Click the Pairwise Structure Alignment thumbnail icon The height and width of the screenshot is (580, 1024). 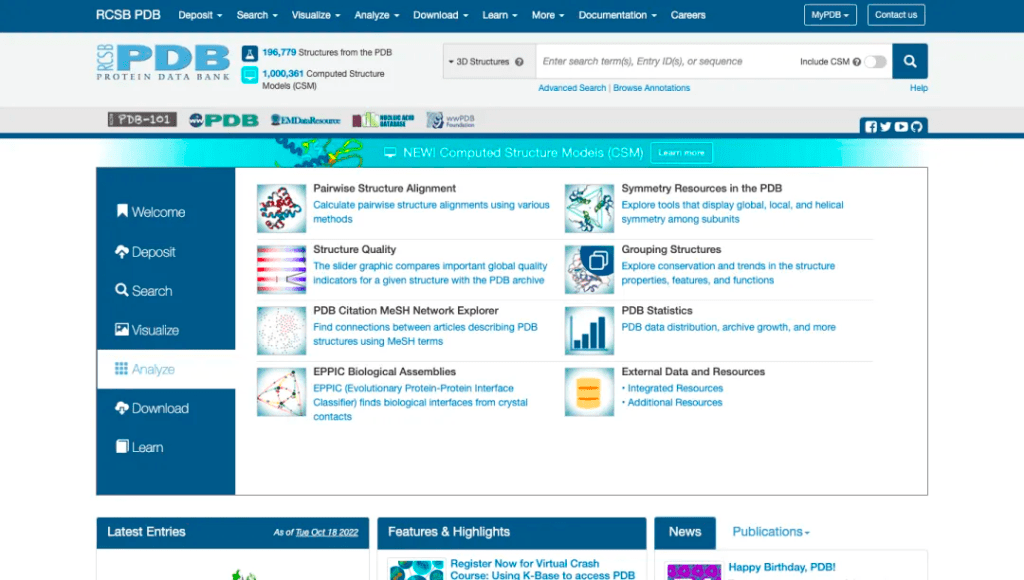[281, 208]
